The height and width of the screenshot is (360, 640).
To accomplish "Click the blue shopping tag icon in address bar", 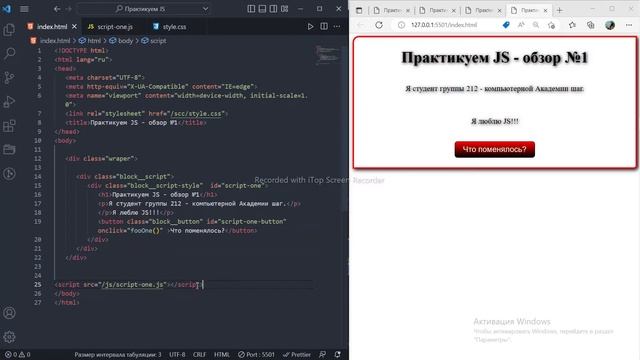I will [506, 25].
